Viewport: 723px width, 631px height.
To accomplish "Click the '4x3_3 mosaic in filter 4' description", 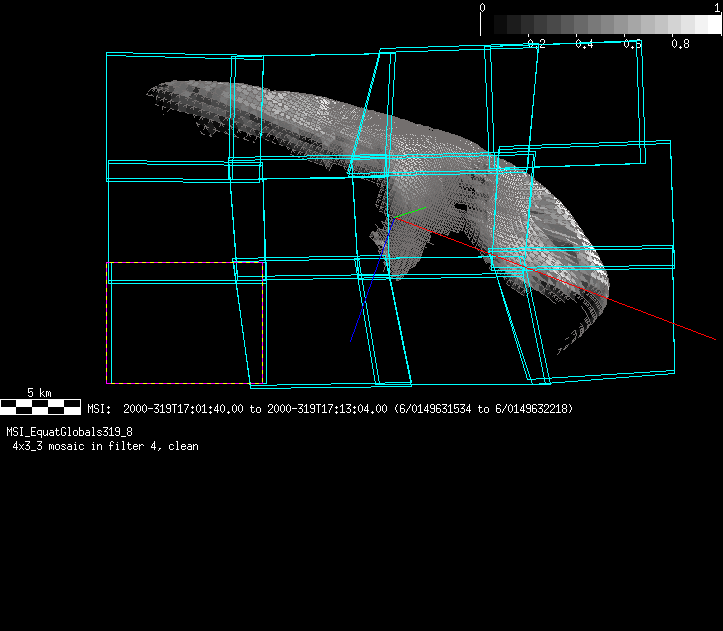I will tap(105, 446).
